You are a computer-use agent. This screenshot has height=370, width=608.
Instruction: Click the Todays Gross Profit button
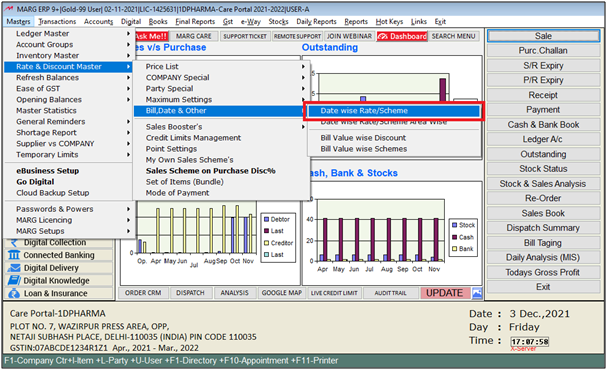pos(543,273)
